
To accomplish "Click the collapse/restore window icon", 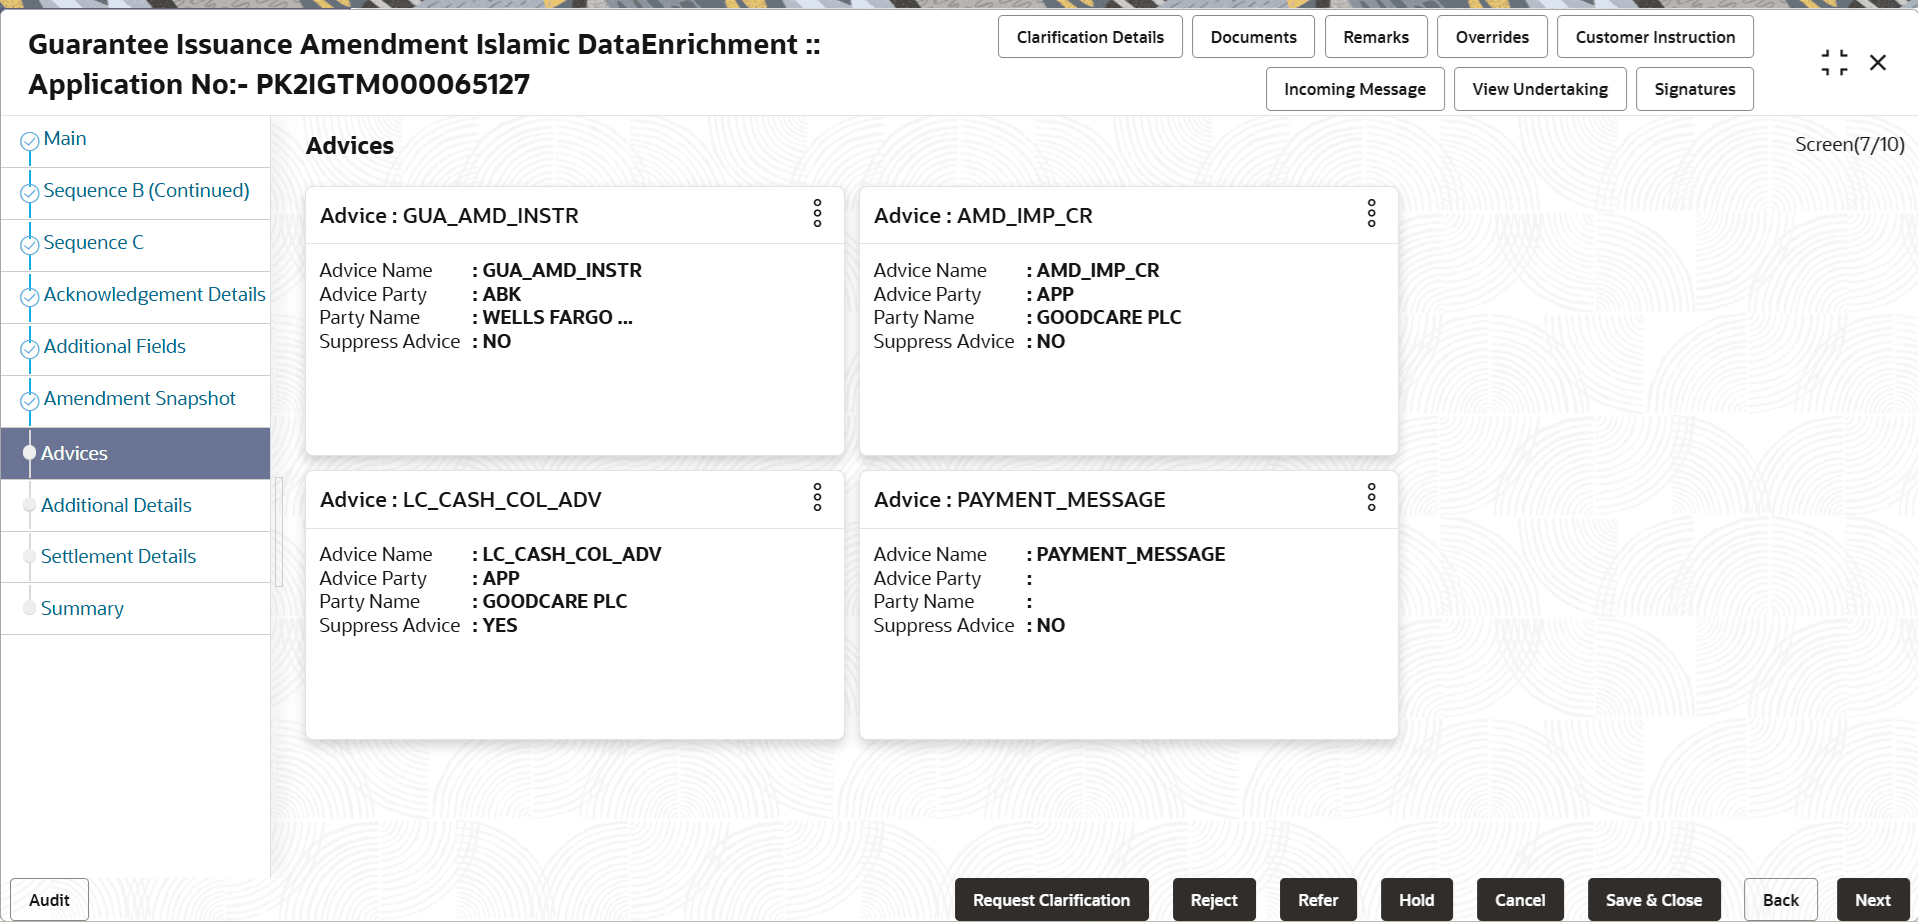I will coord(1834,62).
